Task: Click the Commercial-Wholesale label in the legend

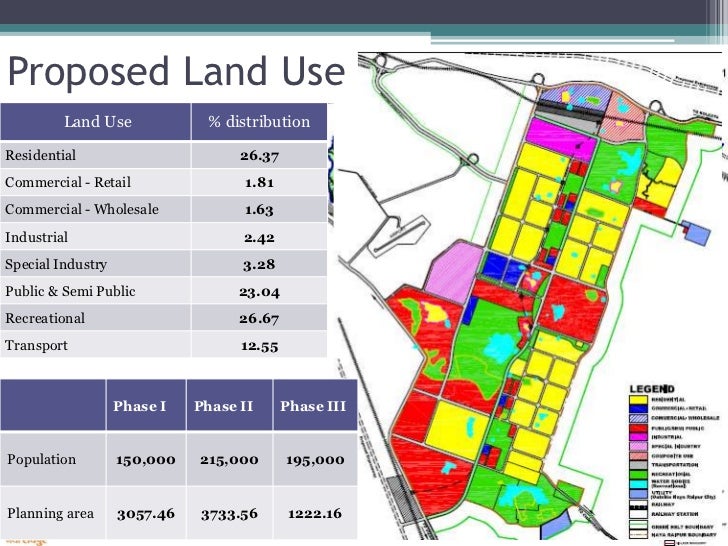Action: click(685, 418)
